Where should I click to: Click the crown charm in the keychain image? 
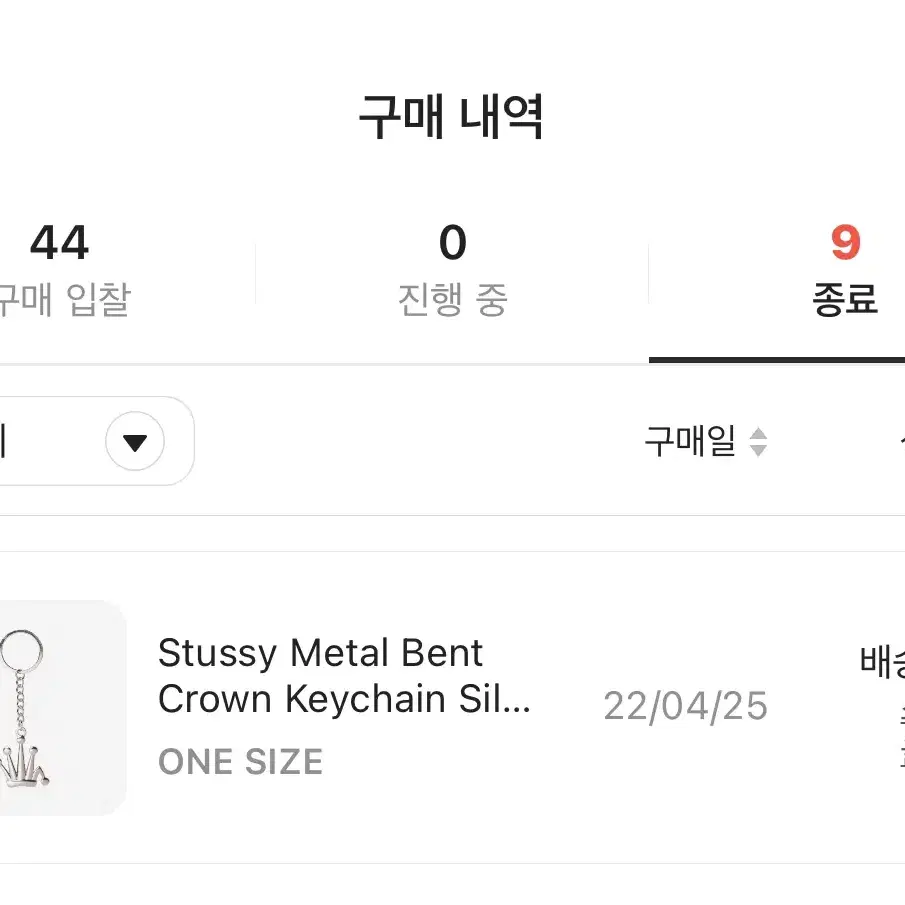24,765
